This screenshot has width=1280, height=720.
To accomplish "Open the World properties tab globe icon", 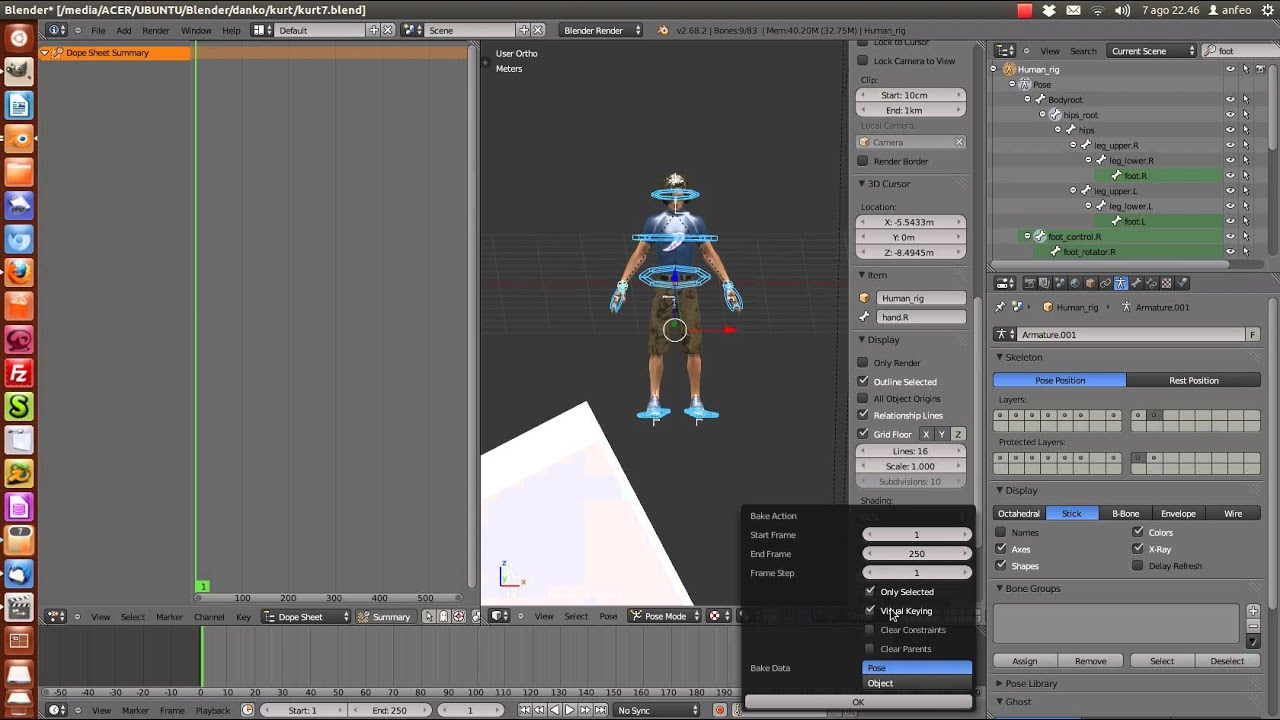I will tap(1075, 283).
